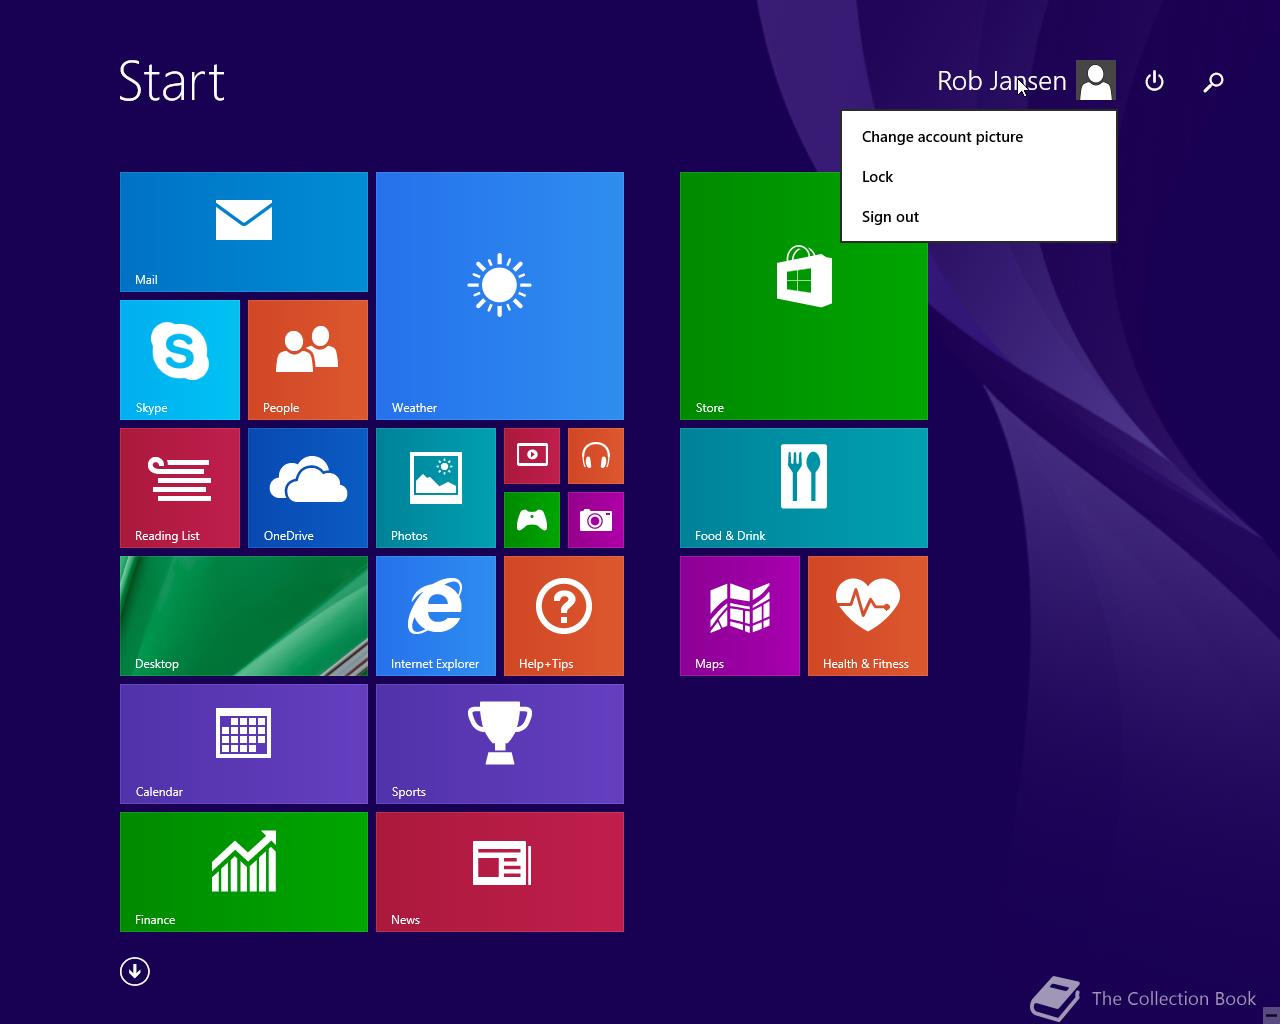Viewport: 1280px width, 1024px height.
Task: Open the Video small tile
Action: (x=532, y=456)
